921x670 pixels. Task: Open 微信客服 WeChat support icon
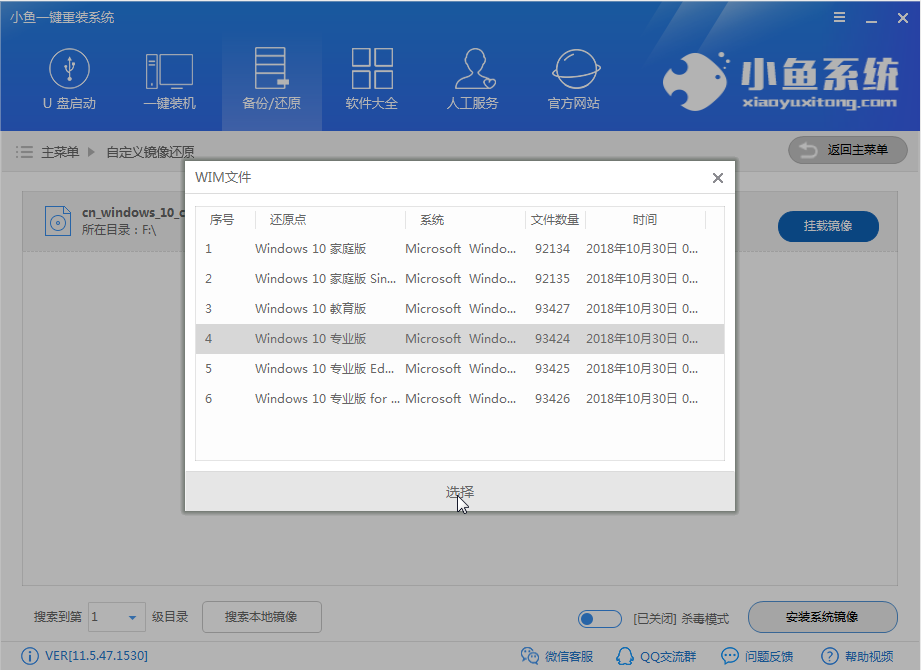[530, 656]
